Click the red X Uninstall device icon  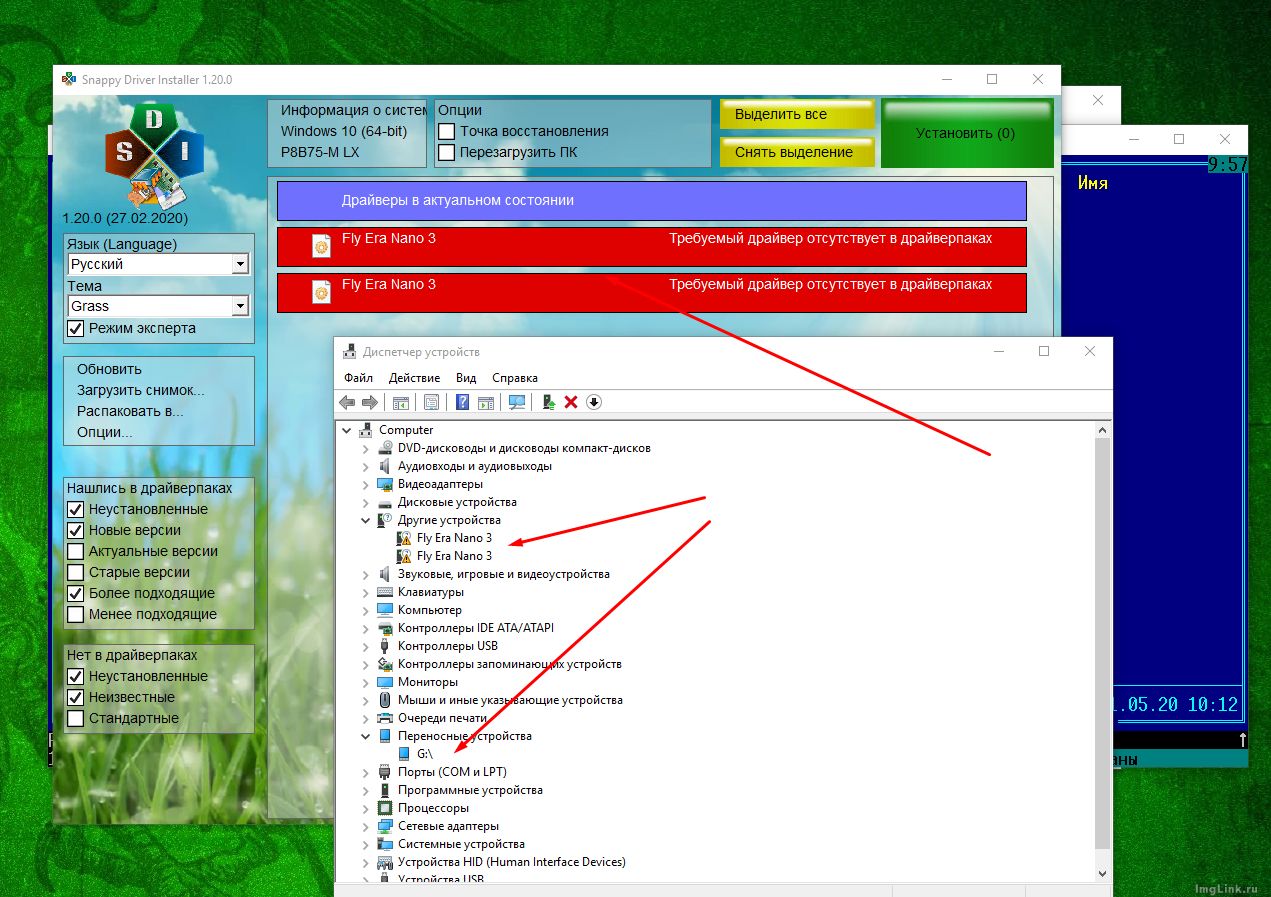coord(571,402)
